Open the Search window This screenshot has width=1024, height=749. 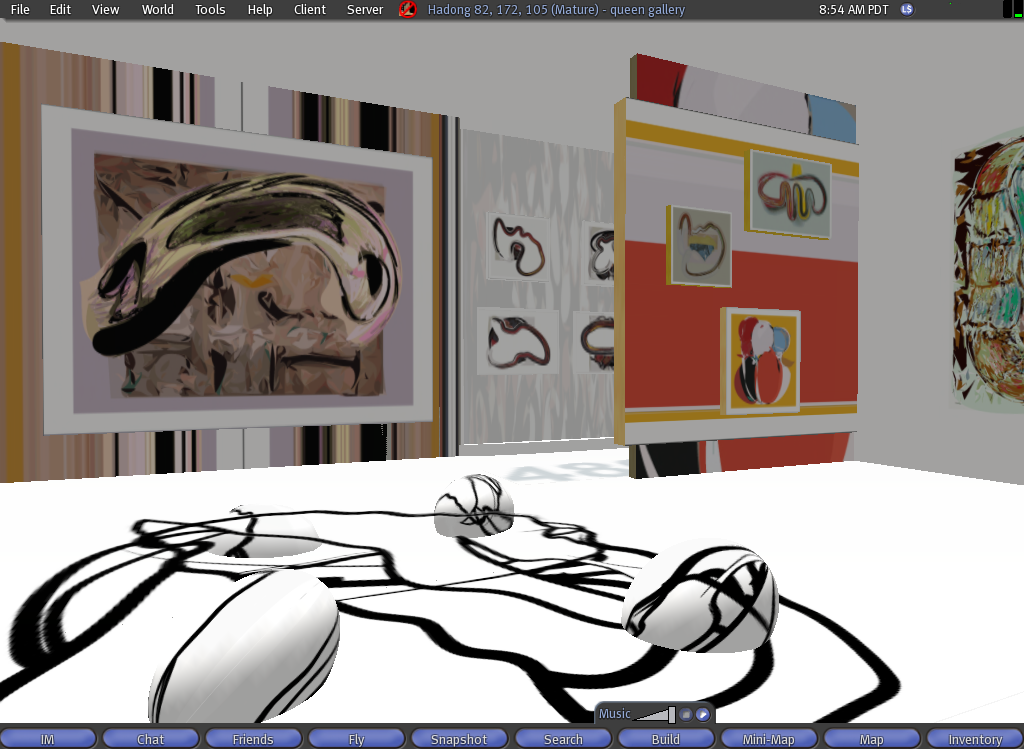pyautogui.click(x=563, y=739)
